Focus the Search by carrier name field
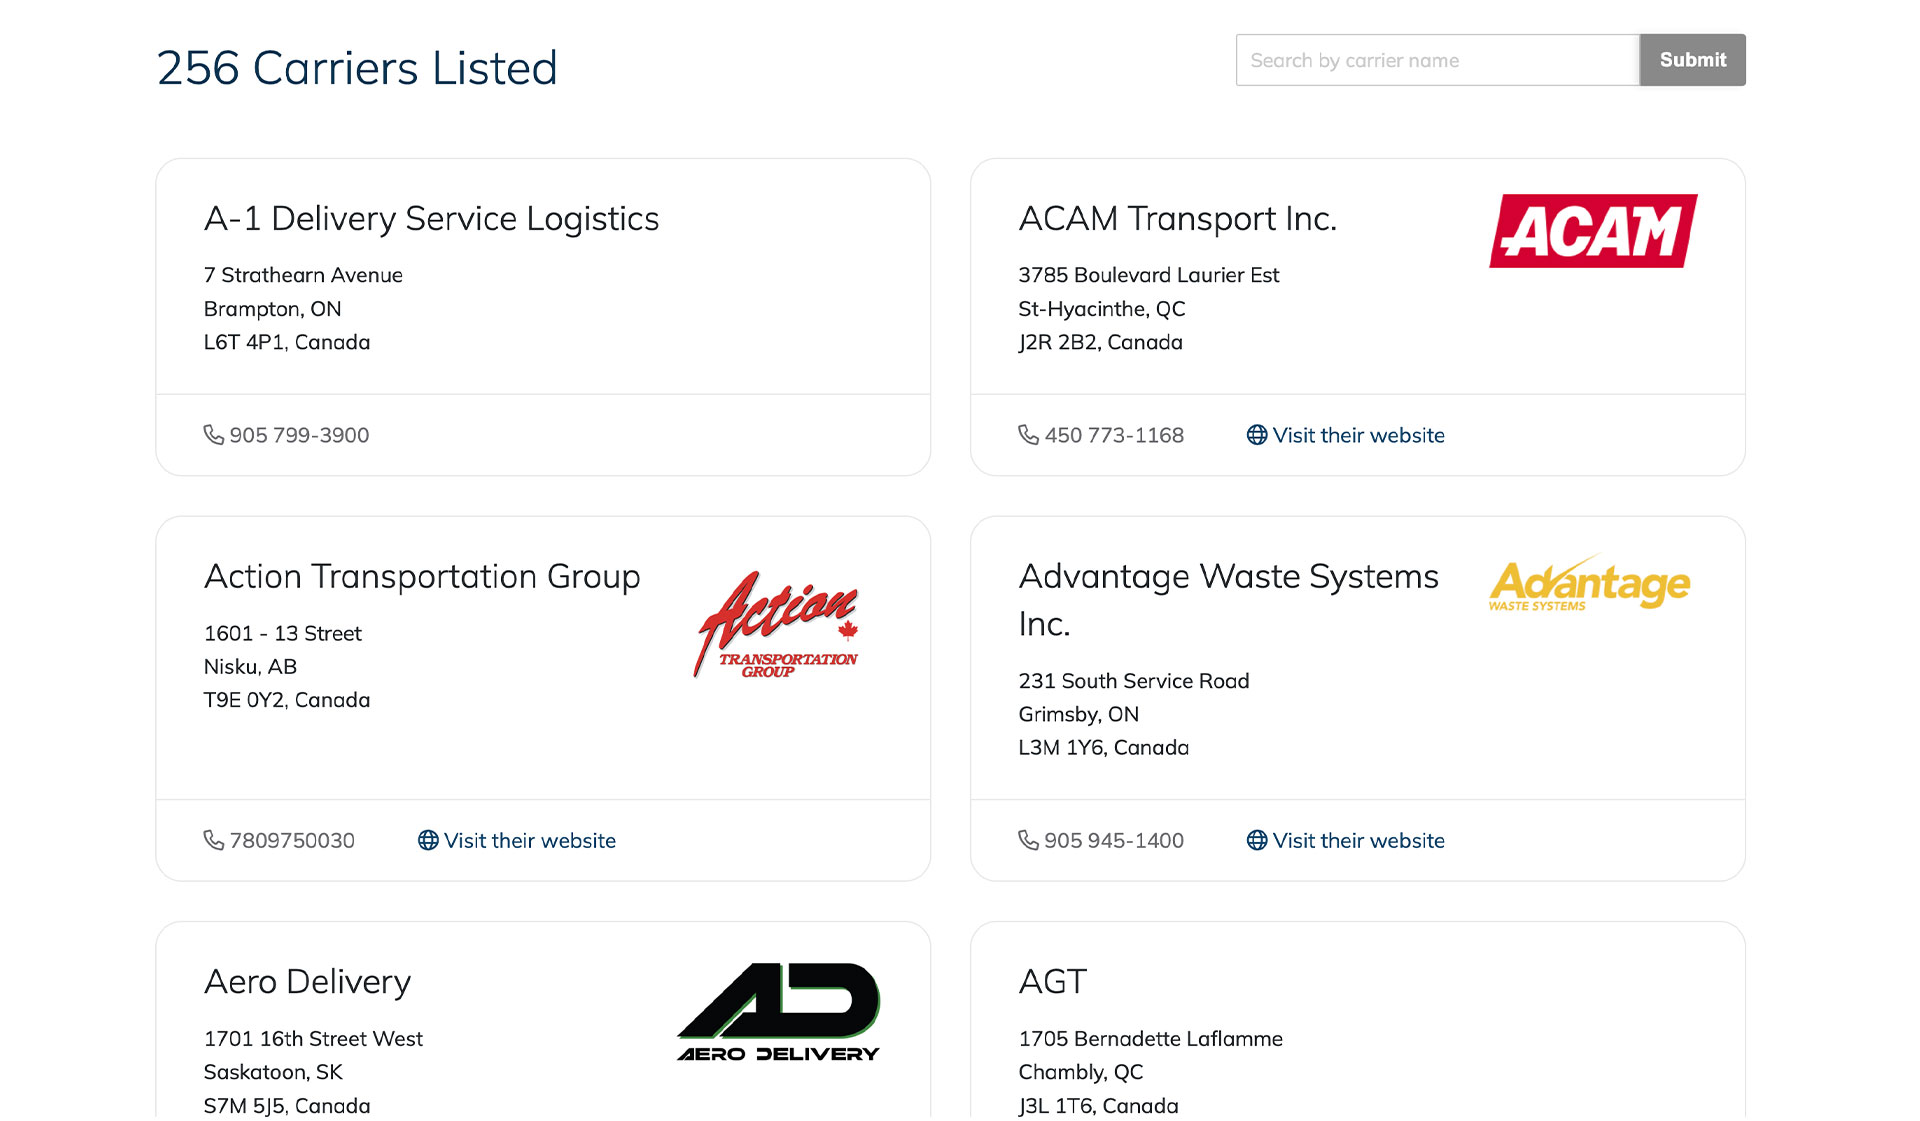 point(1437,60)
